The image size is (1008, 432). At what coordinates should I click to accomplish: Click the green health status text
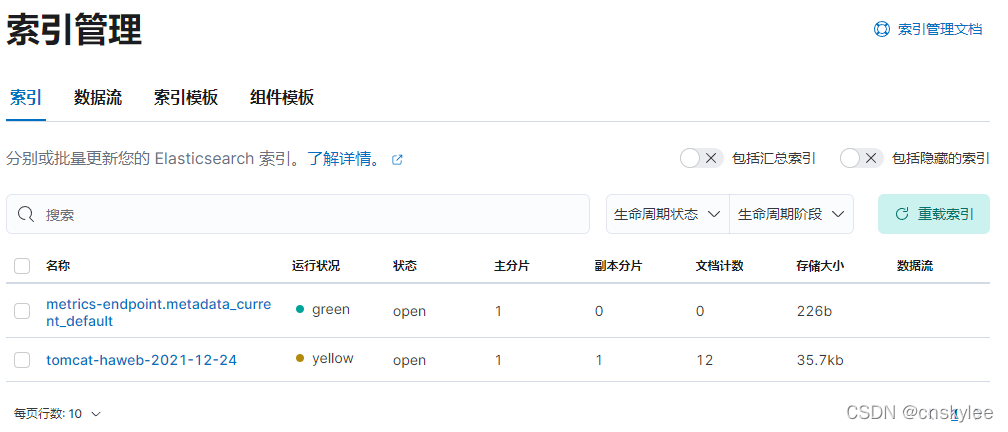pyautogui.click(x=331, y=309)
